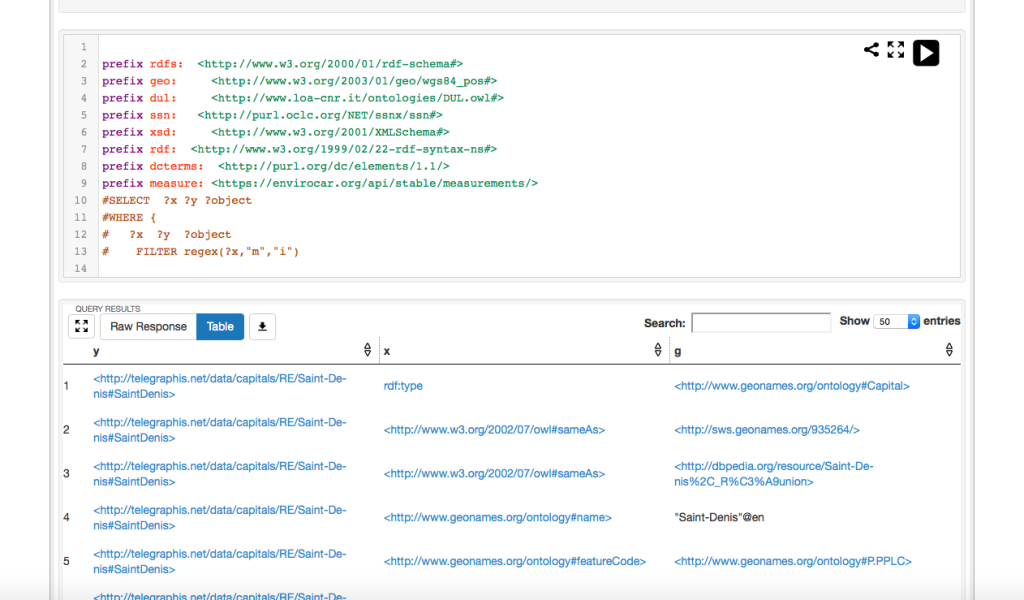Run the SPARQL query with the play button

925,52
